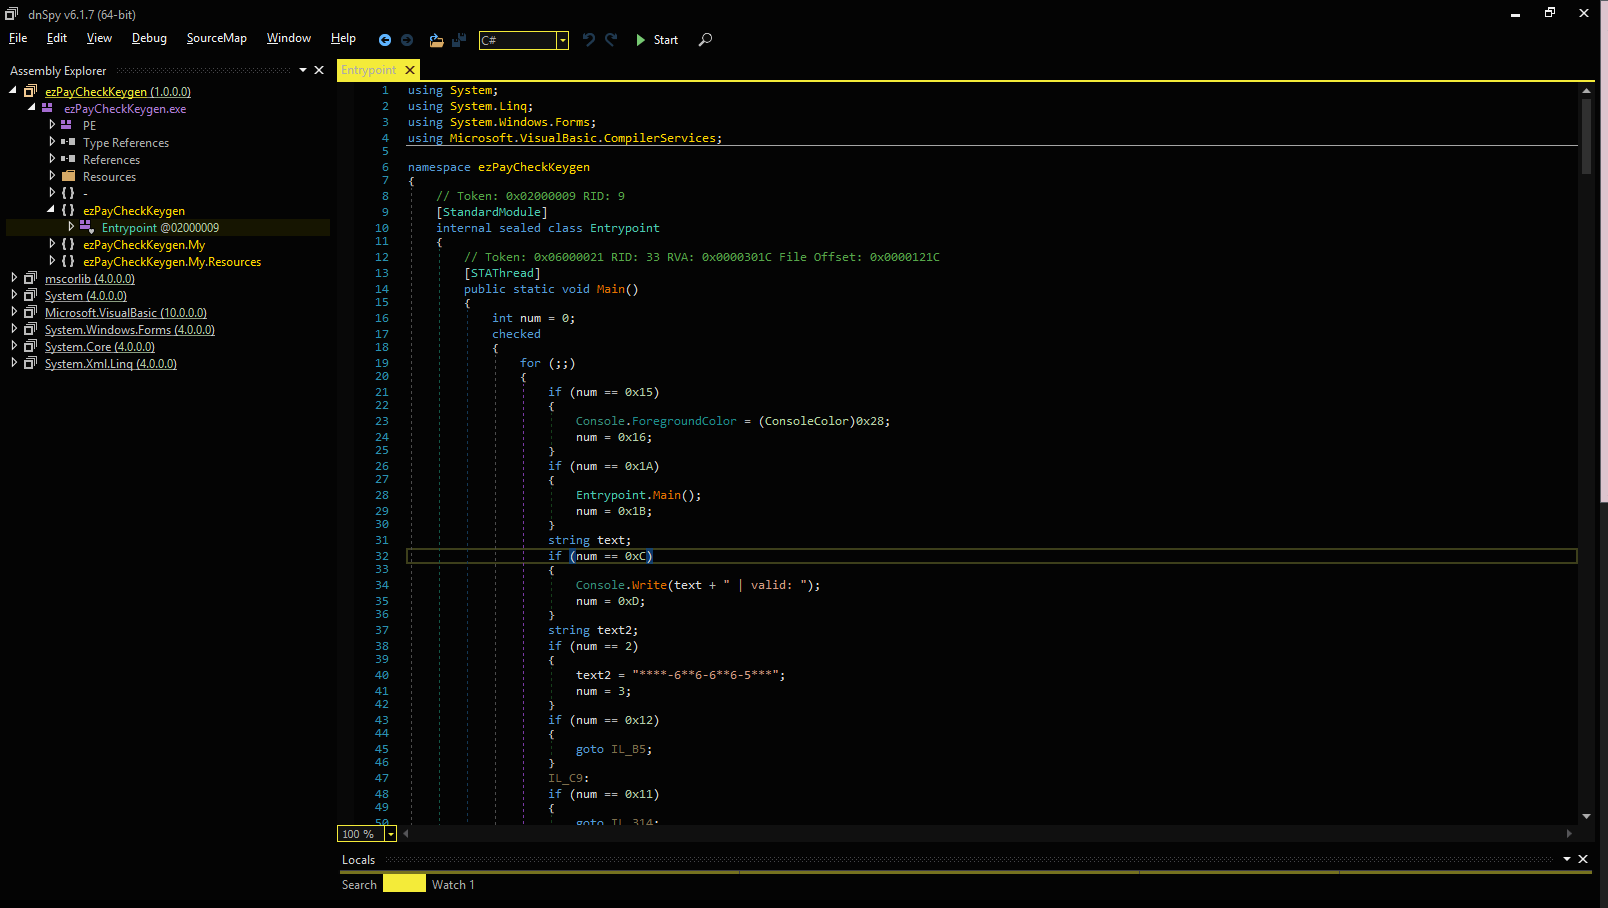1608x908 pixels.
Task: Expand the mscorlib assembly node
Action: (x=14, y=278)
